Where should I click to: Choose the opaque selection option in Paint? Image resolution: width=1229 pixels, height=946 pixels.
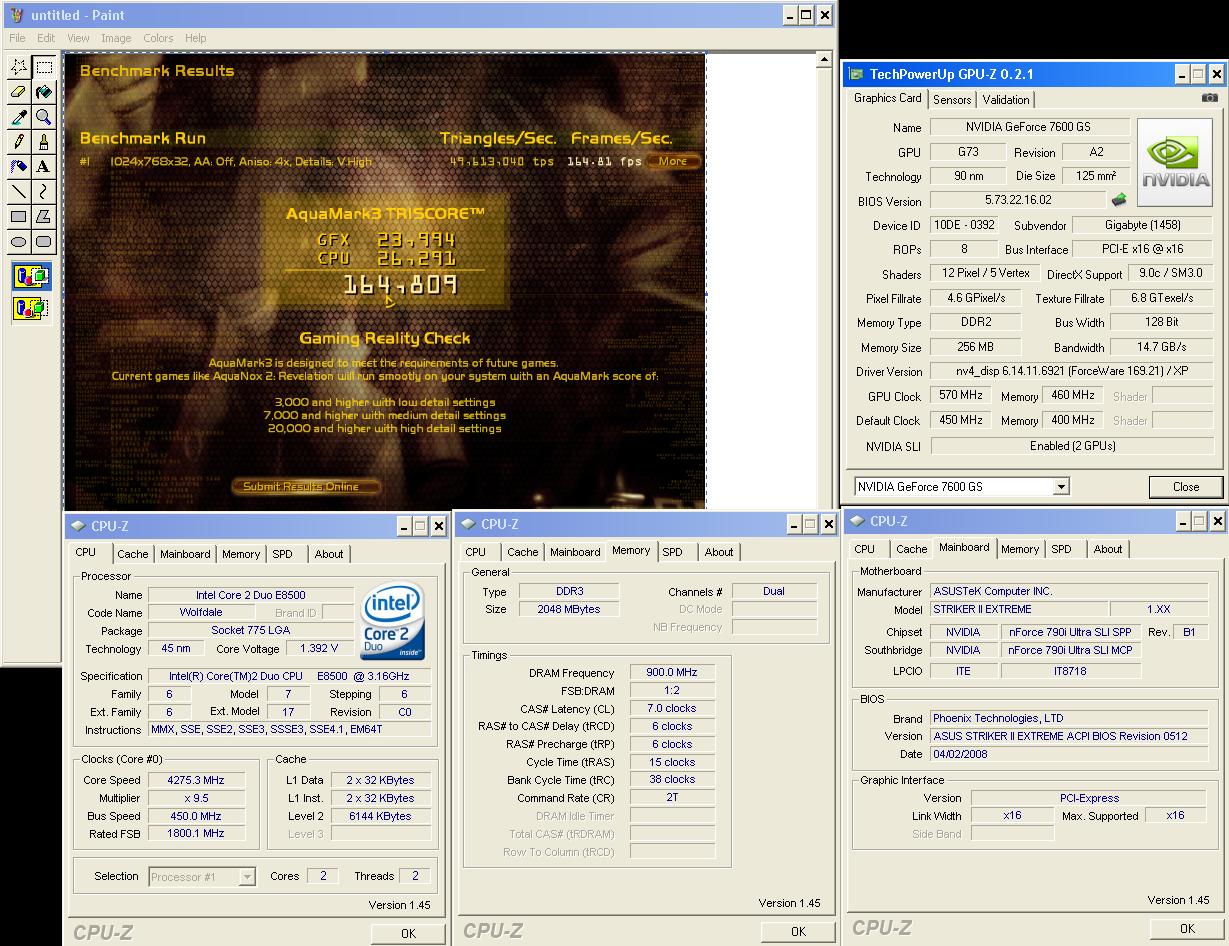pyautogui.click(x=31, y=276)
